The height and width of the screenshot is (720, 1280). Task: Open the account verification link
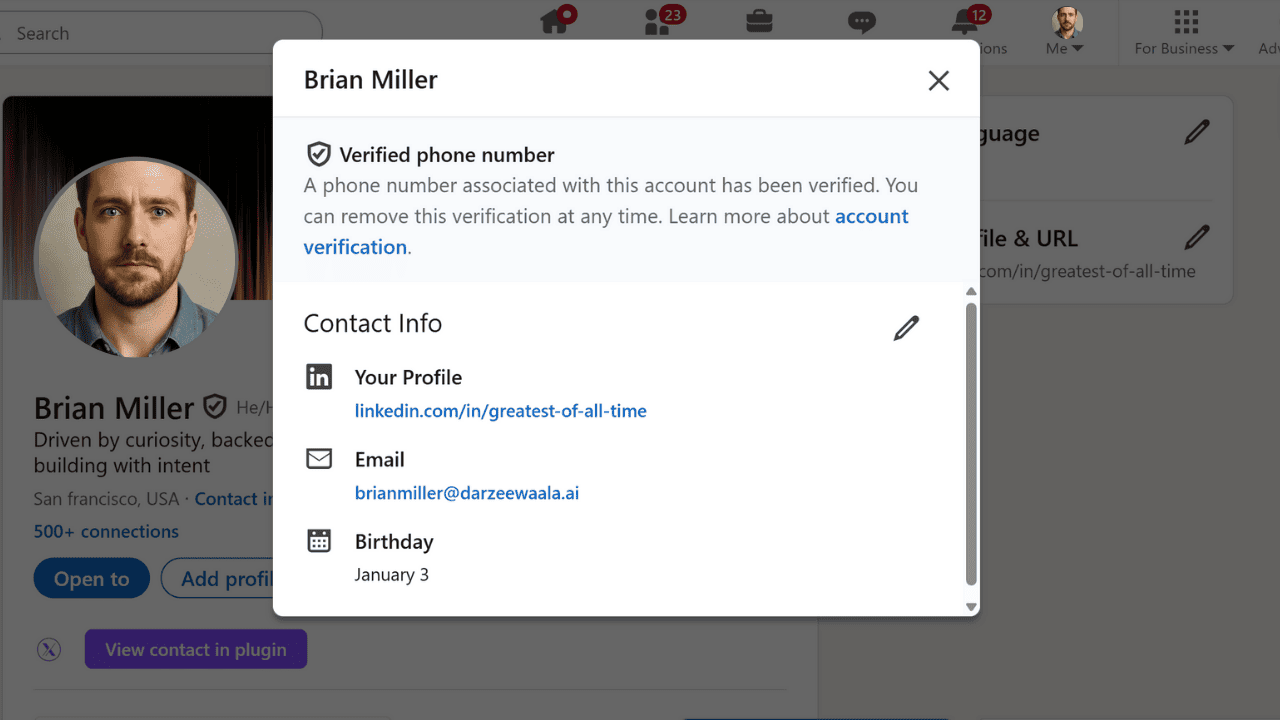[355, 247]
